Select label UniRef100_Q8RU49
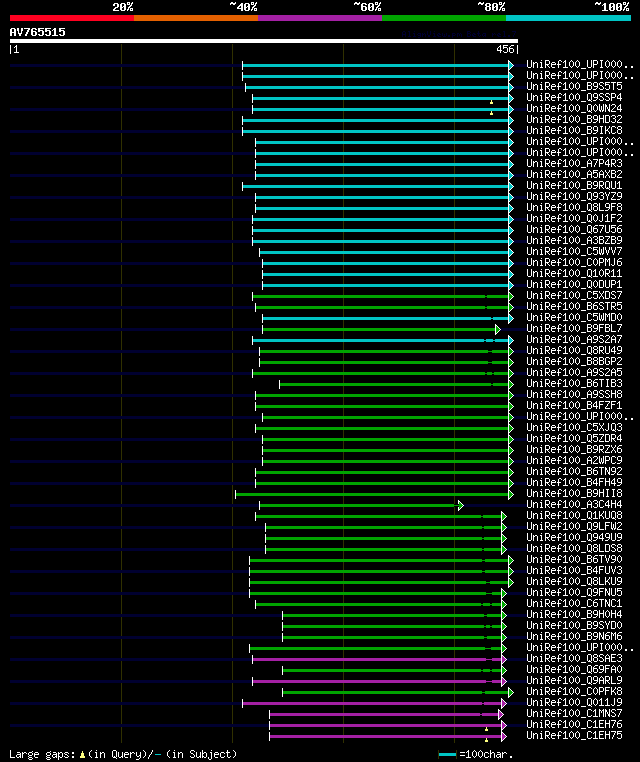Screen dimensions: 640x762 click(574, 350)
